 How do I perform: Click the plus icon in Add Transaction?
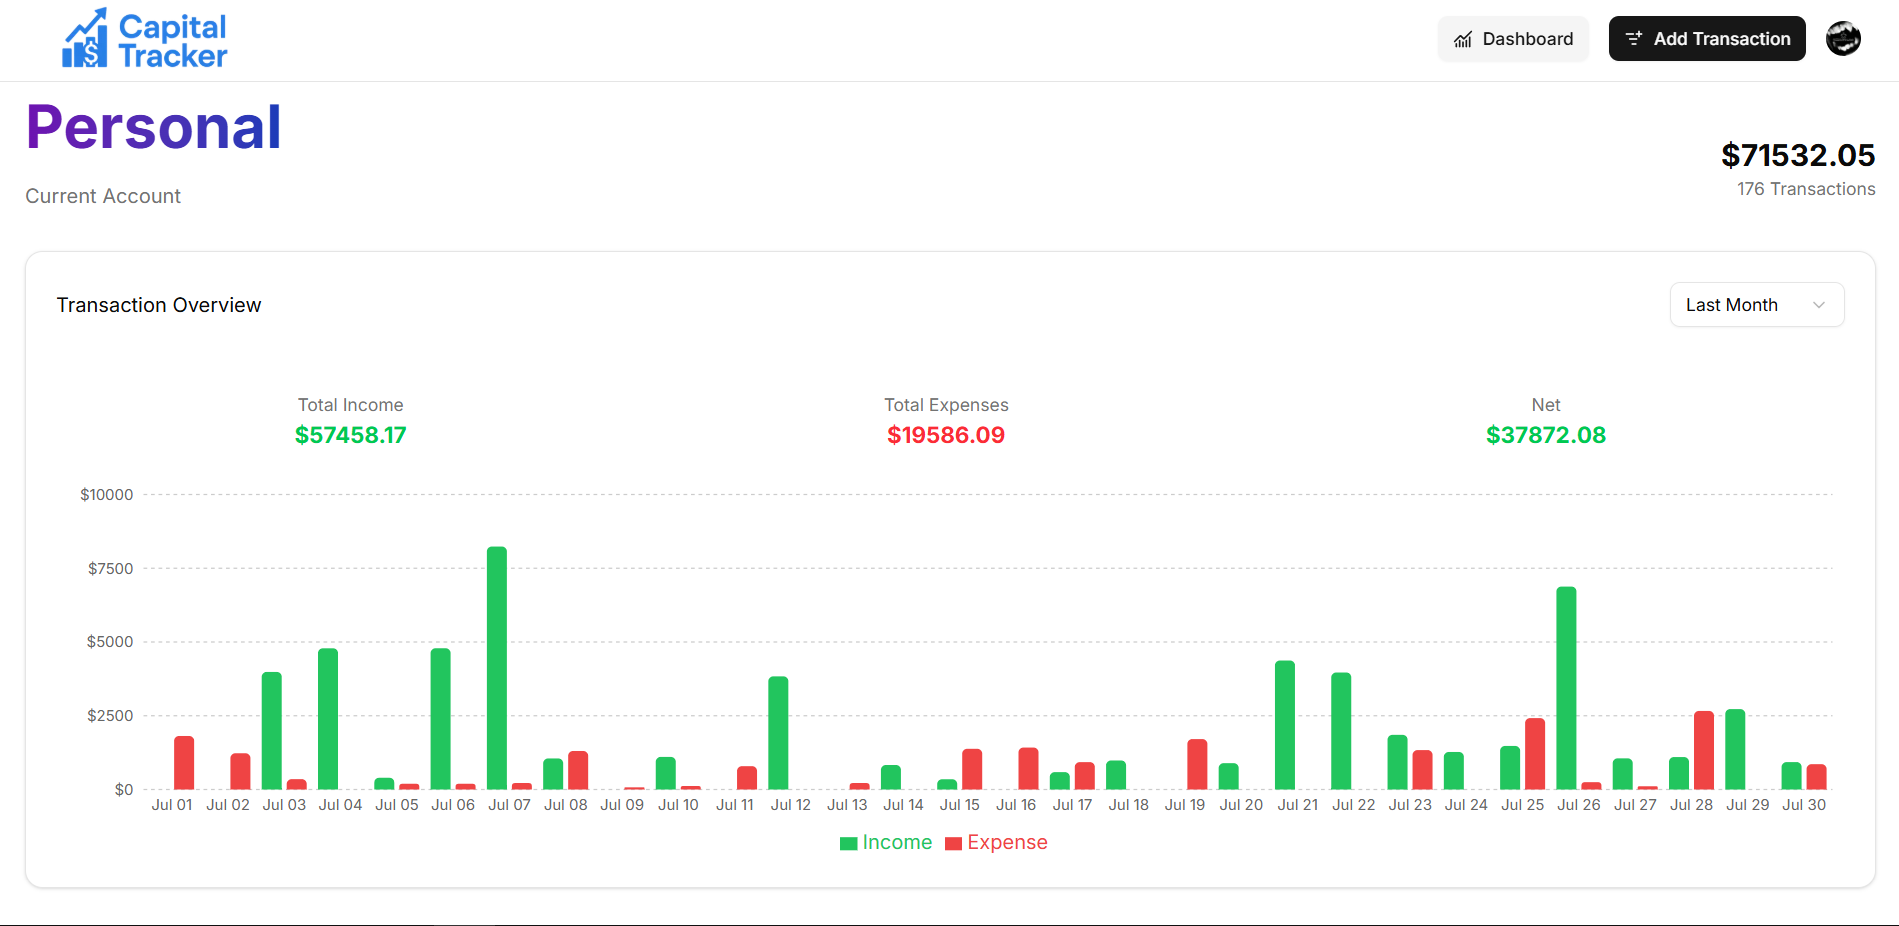click(1634, 39)
